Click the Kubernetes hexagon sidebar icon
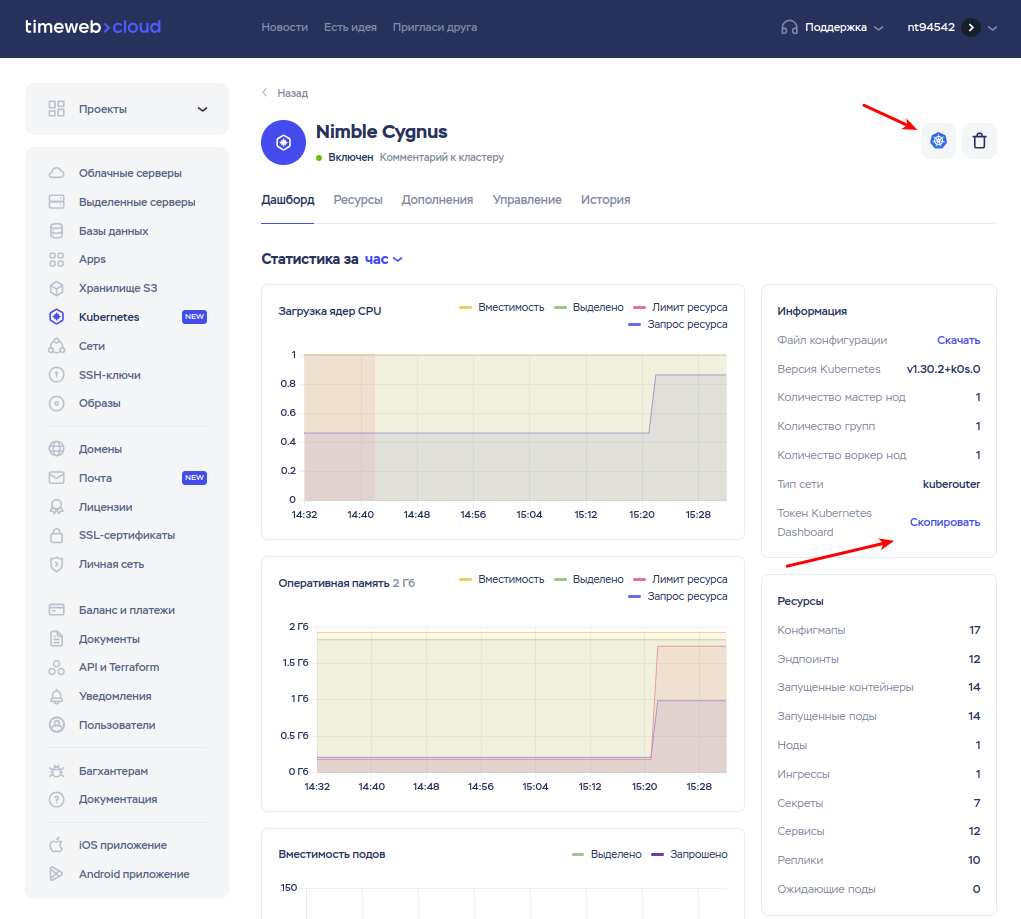Screen dimensions: 1021x919 pyautogui.click(x=57, y=317)
